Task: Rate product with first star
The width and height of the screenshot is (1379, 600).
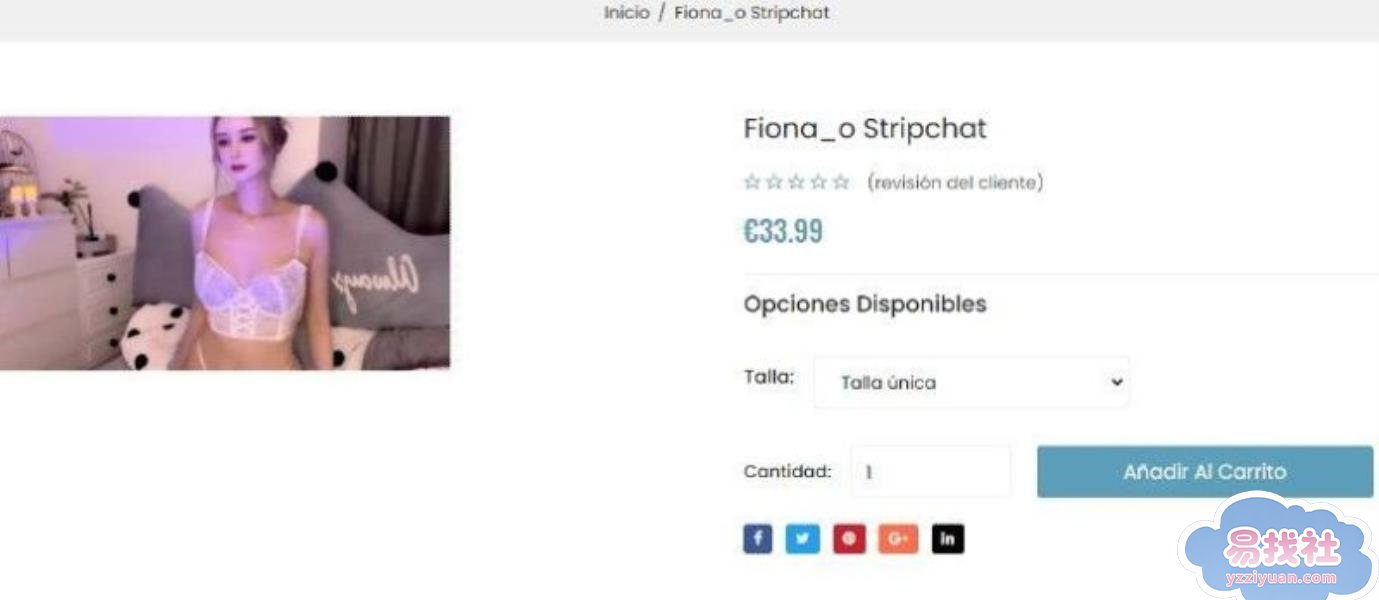Action: tap(752, 182)
